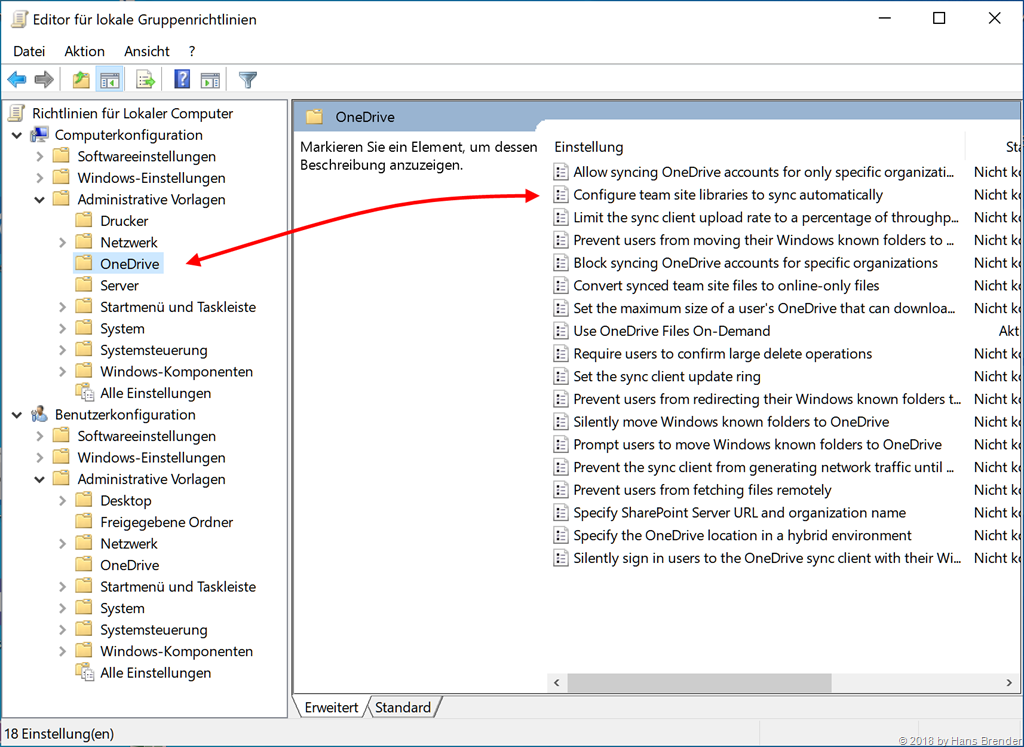Select OneDrive folder under Benutzerkonfiguration
Screen dimensions: 1024x747
pos(129,565)
